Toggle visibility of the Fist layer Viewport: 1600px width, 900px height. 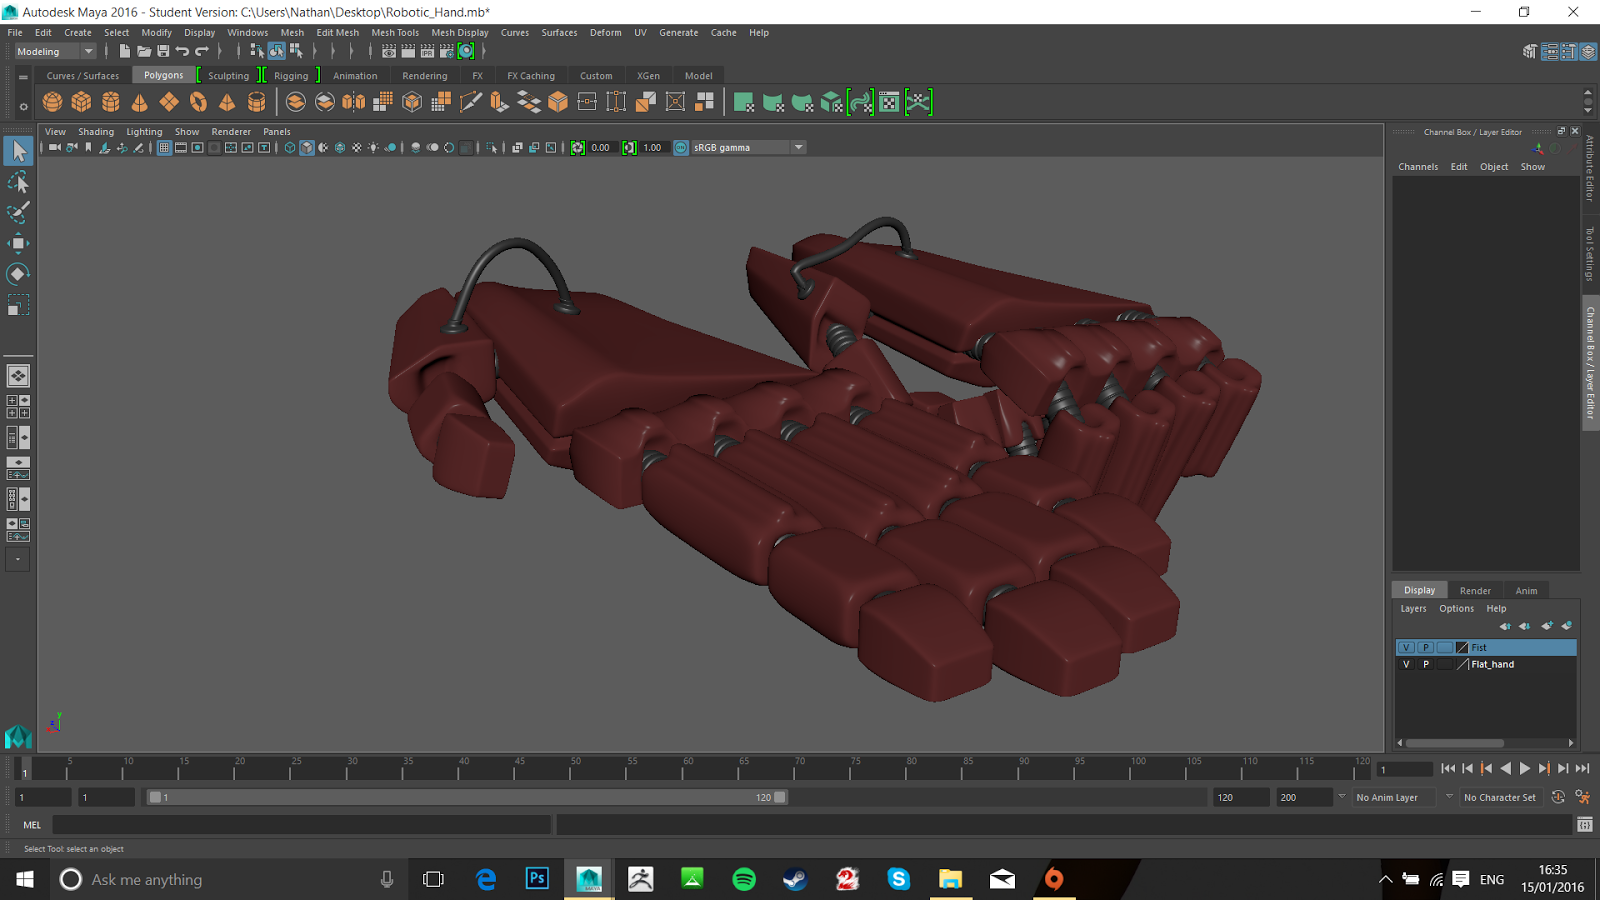point(1406,647)
